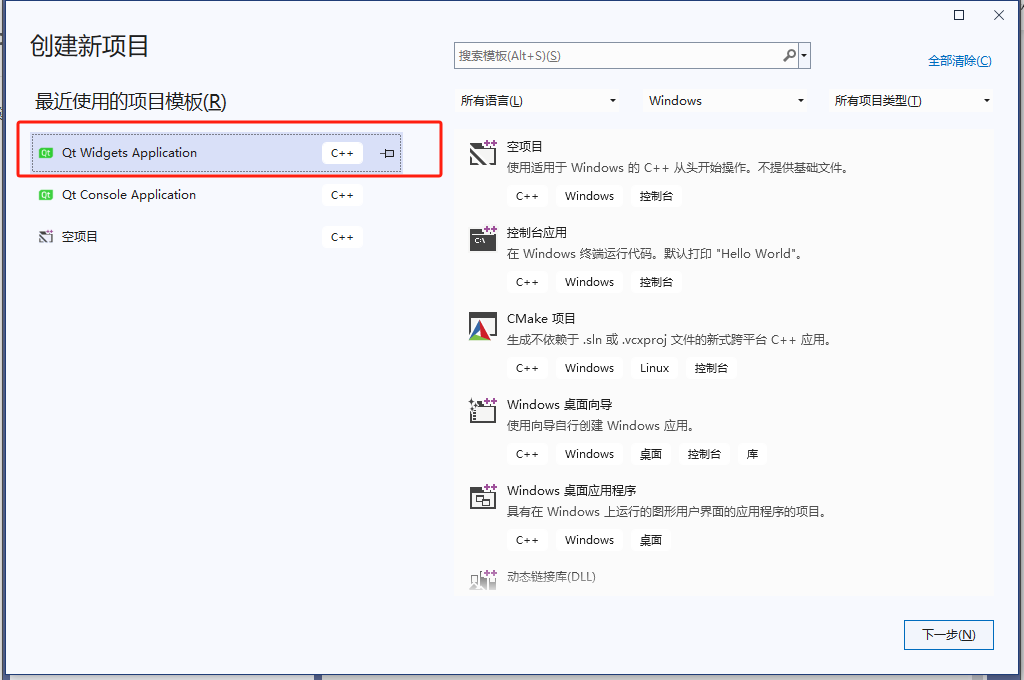Pin the Qt Widgets Application template

(387, 154)
